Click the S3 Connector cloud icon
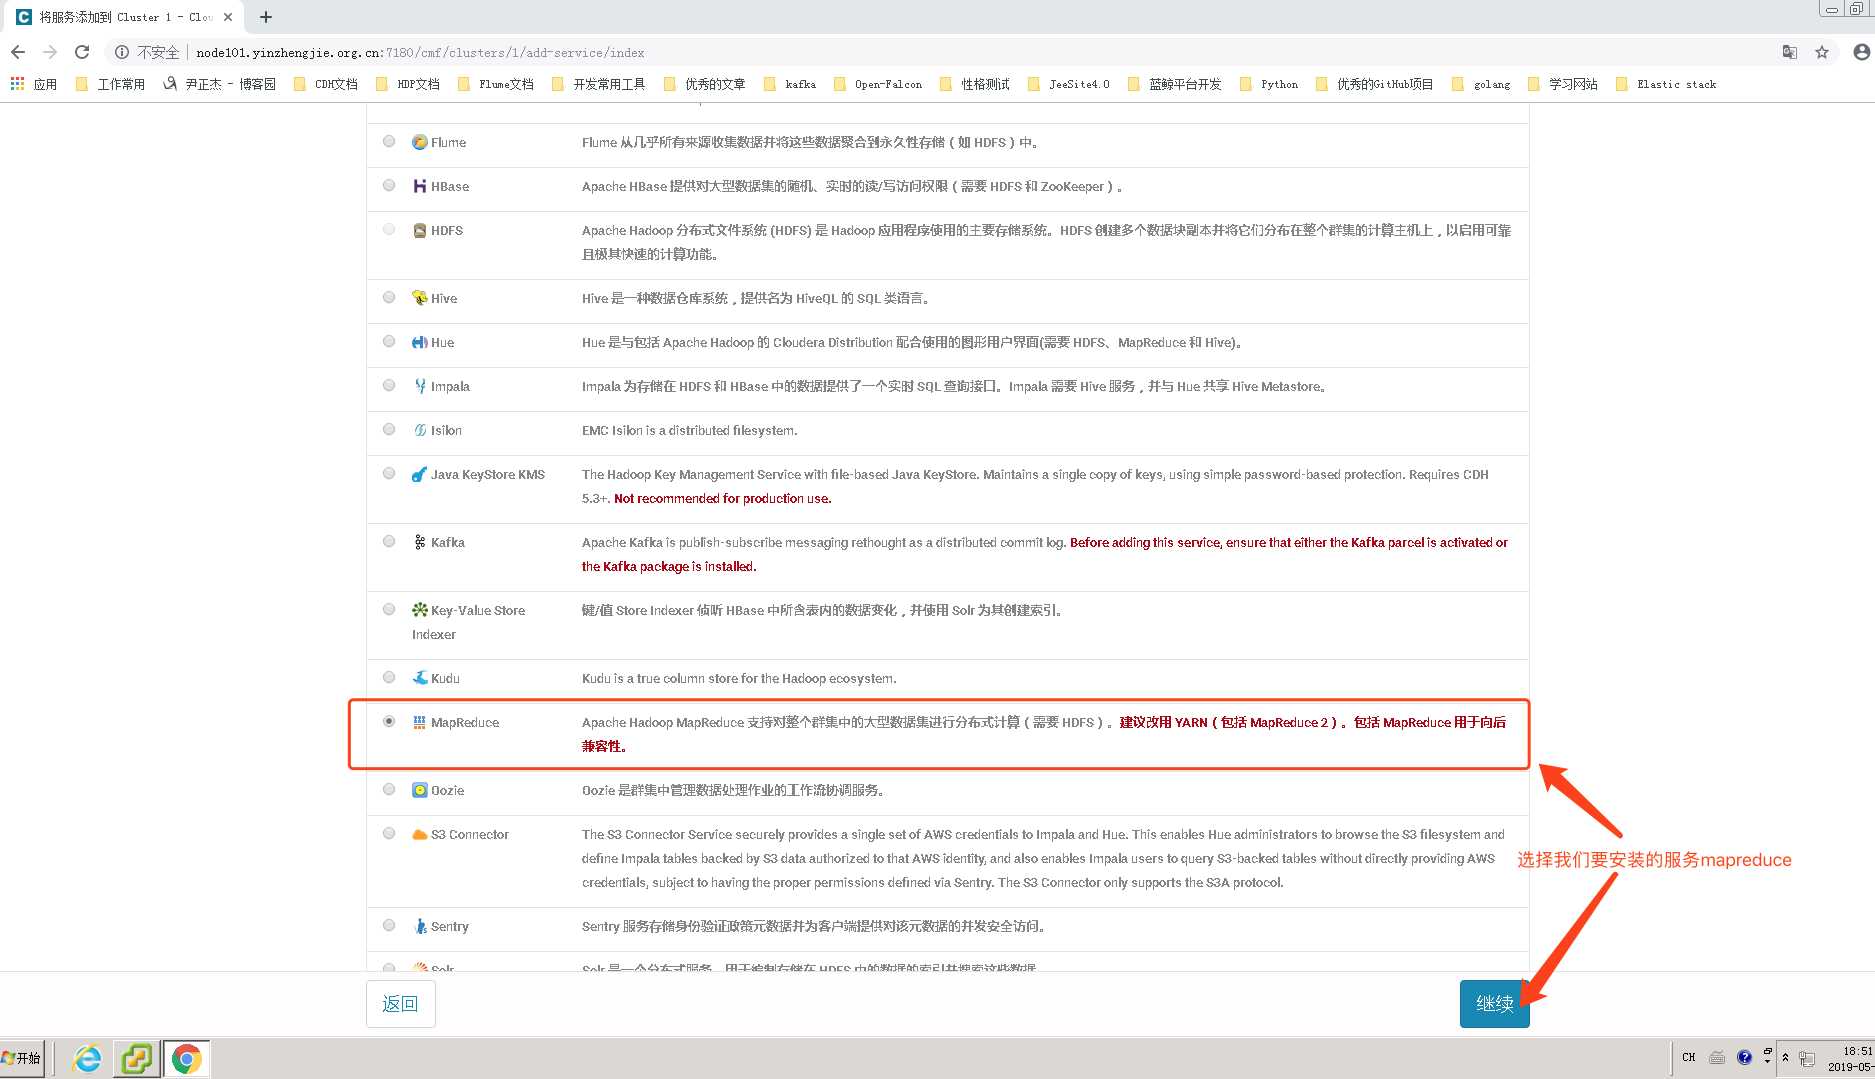This screenshot has height=1079, width=1875. click(420, 834)
